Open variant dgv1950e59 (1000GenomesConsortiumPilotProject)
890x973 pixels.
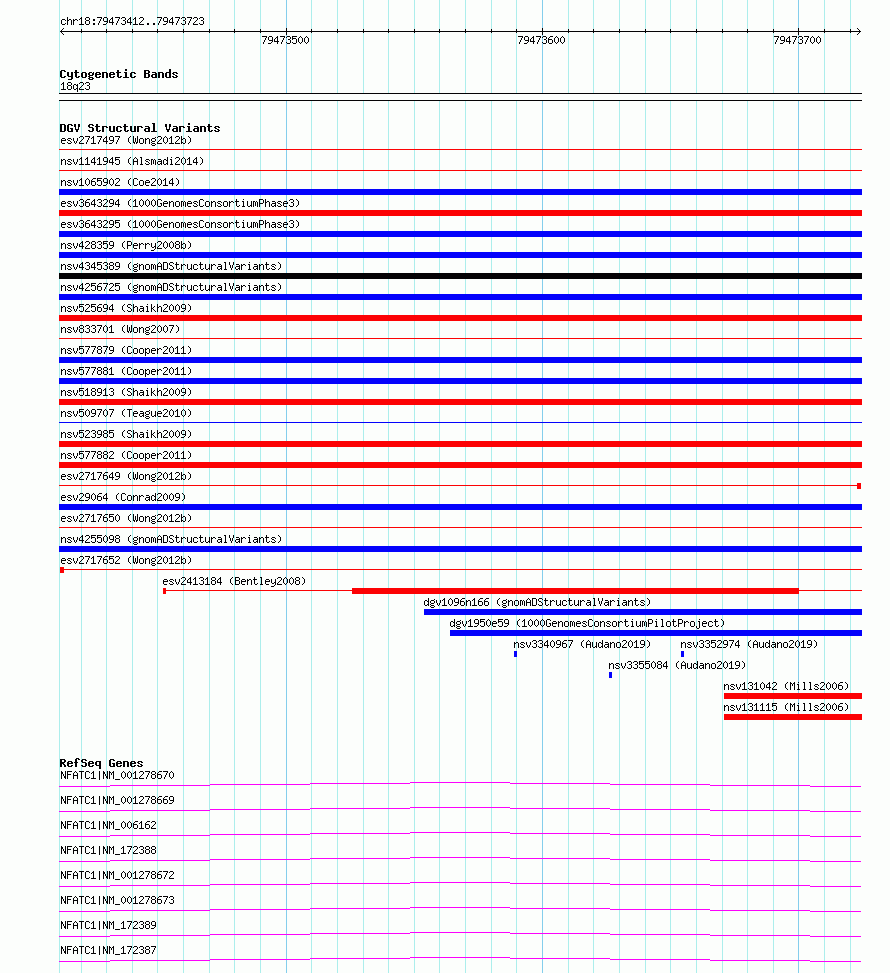pos(587,623)
